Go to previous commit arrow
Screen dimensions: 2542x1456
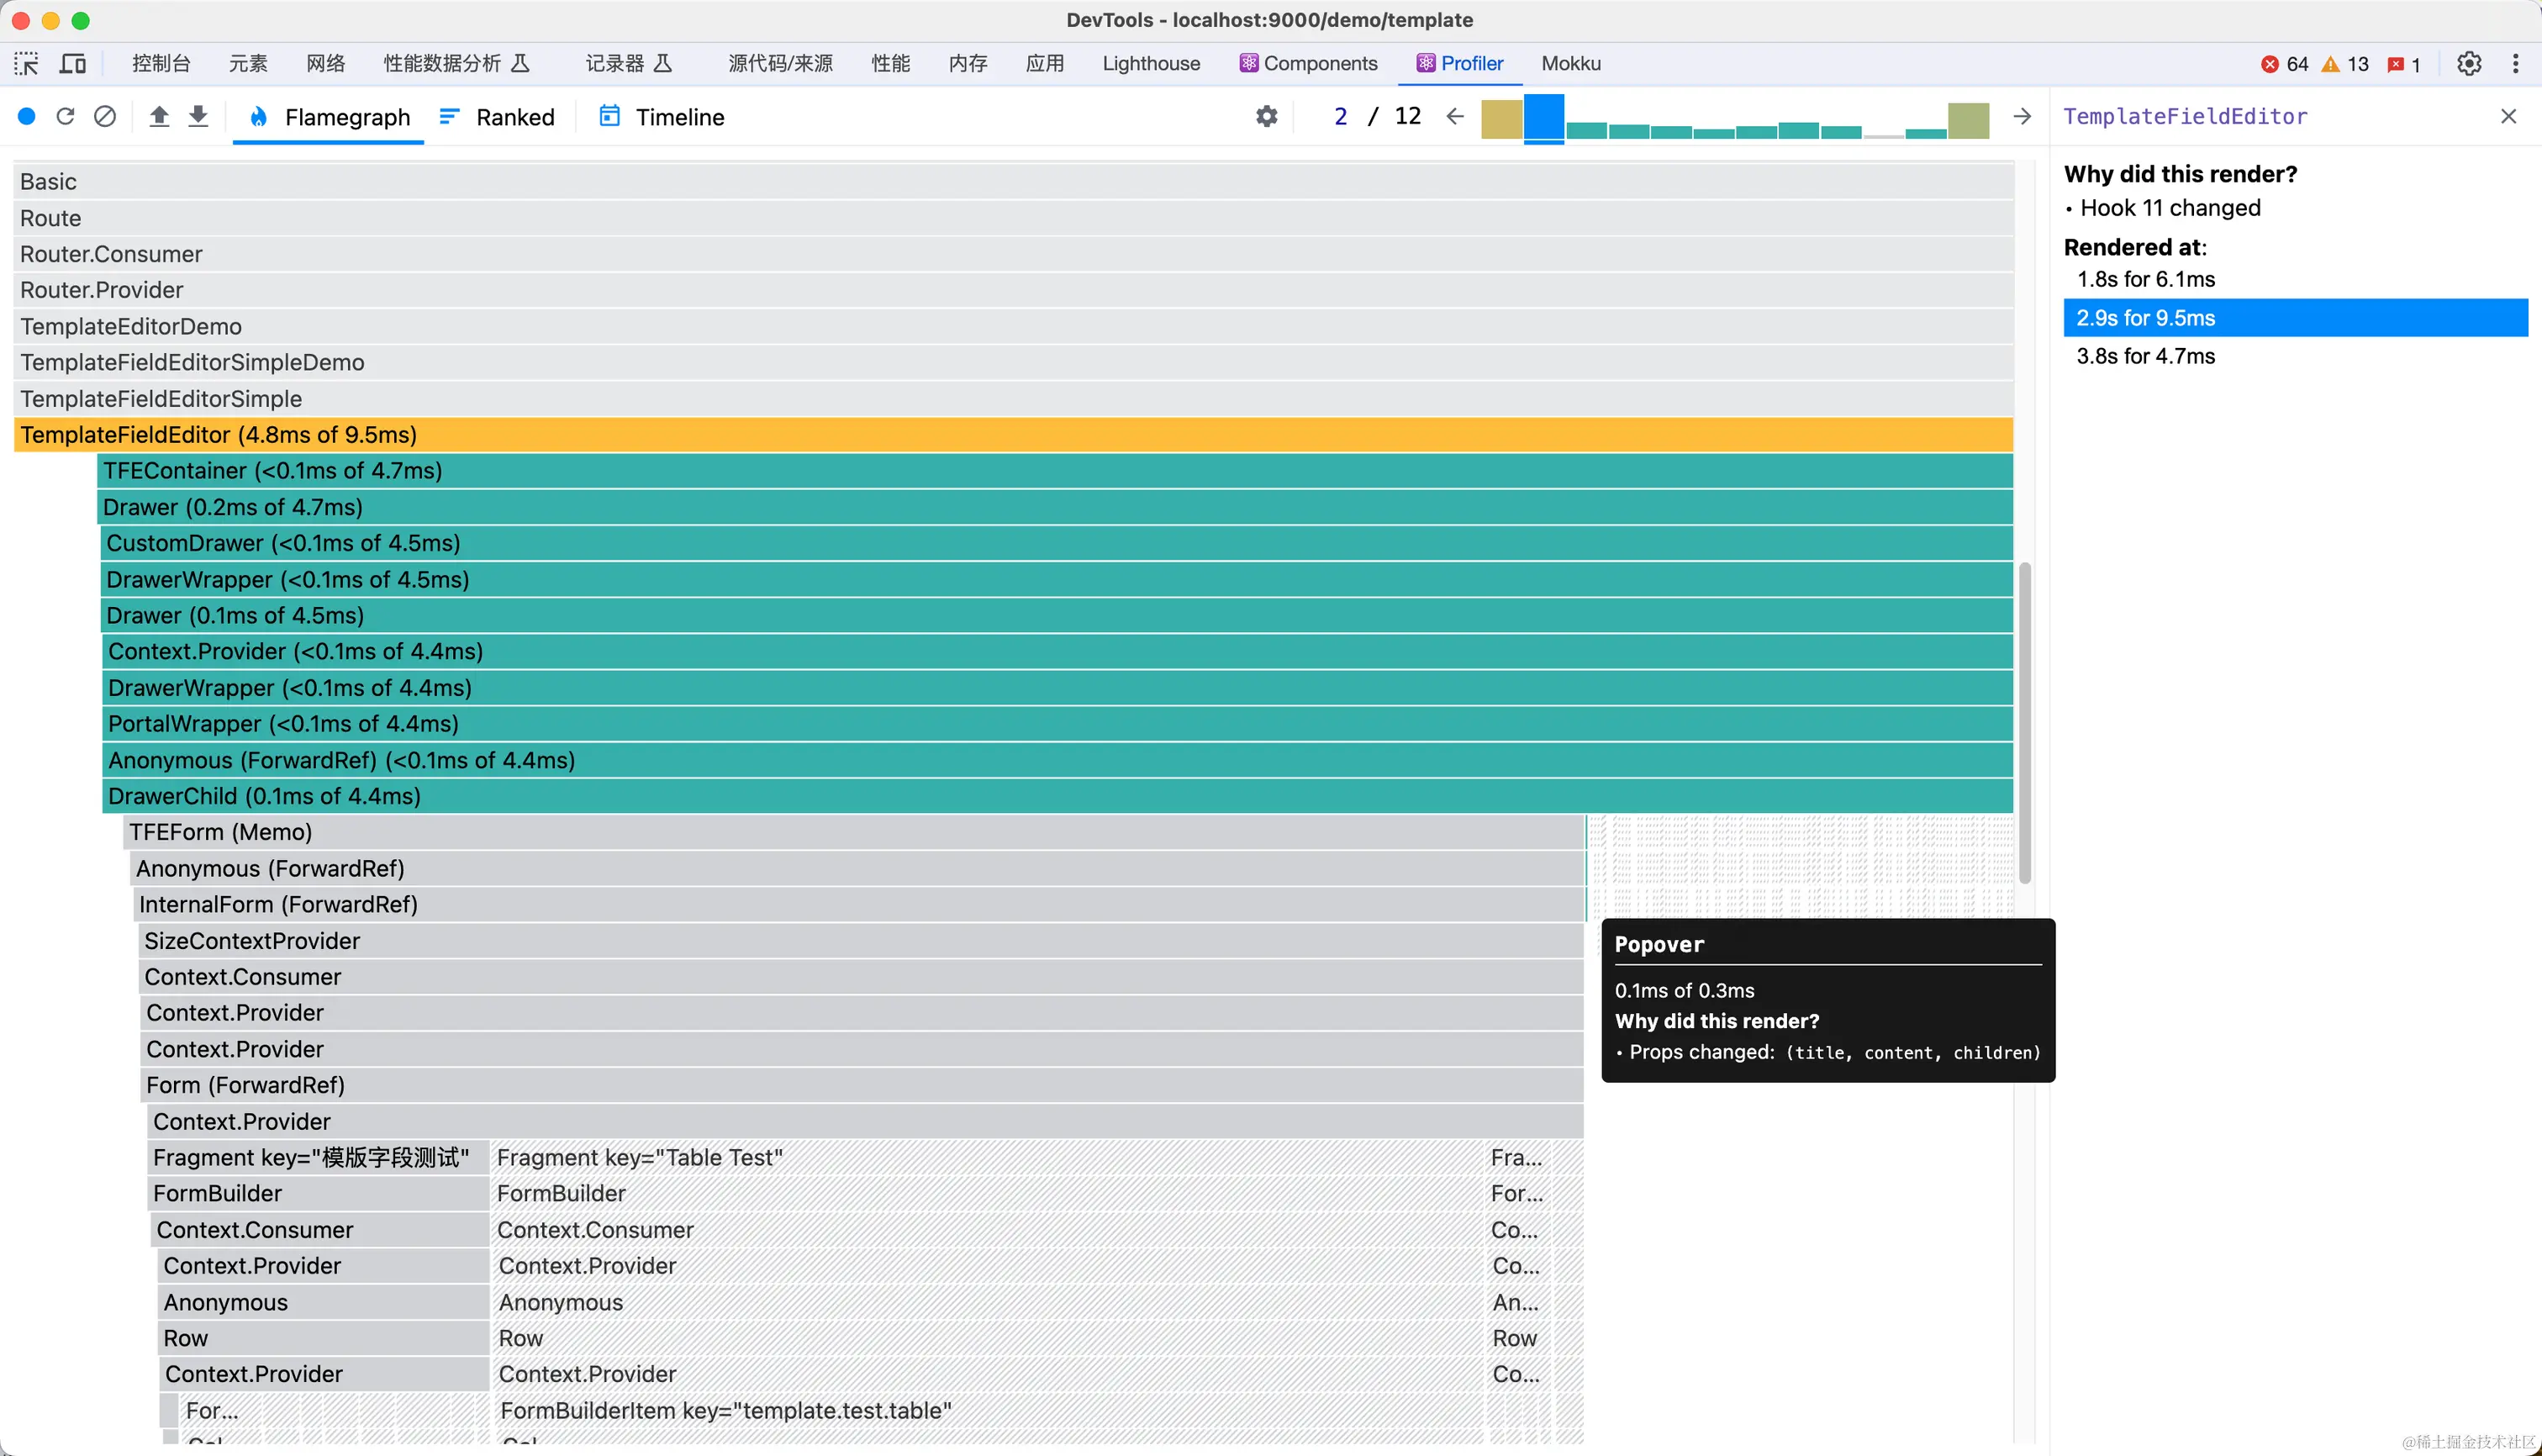click(1455, 117)
